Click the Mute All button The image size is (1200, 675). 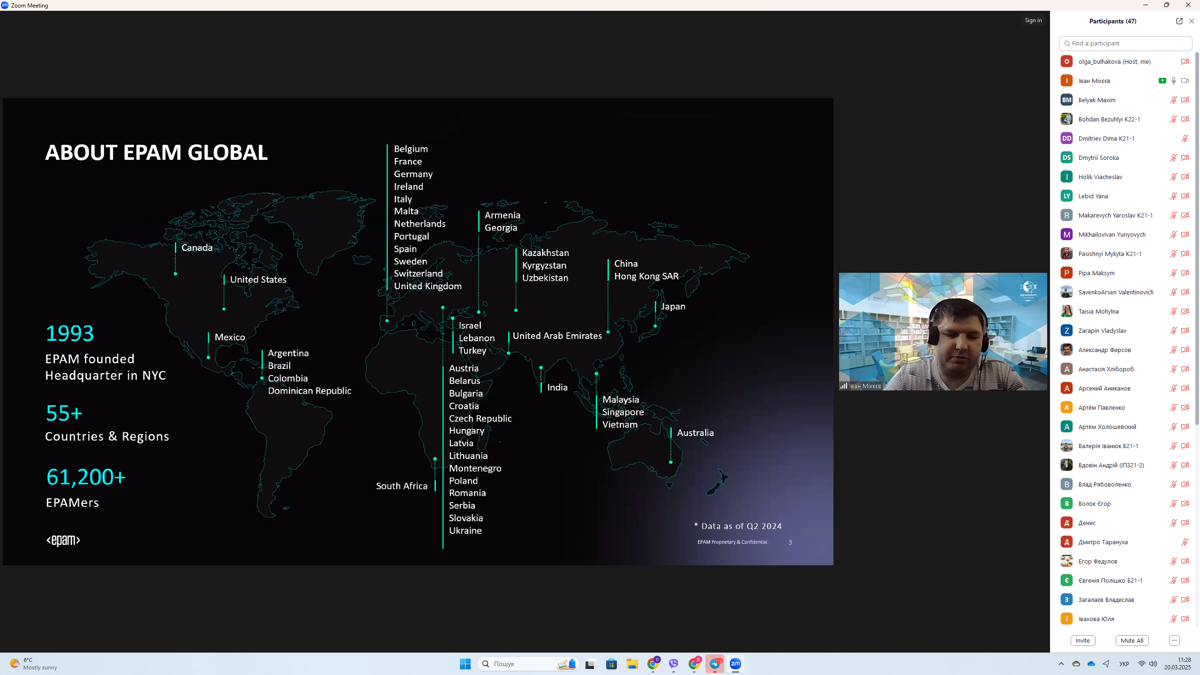(1131, 641)
